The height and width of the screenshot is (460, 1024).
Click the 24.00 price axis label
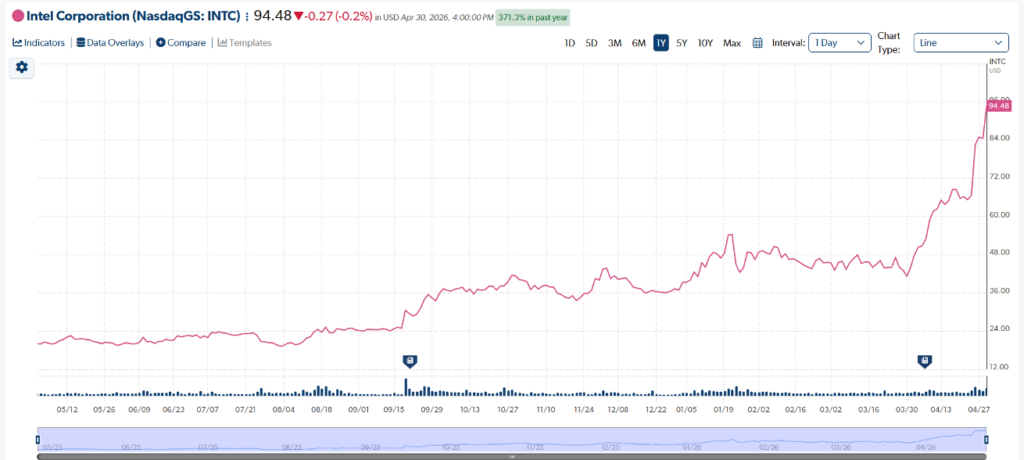pyautogui.click(x=999, y=329)
